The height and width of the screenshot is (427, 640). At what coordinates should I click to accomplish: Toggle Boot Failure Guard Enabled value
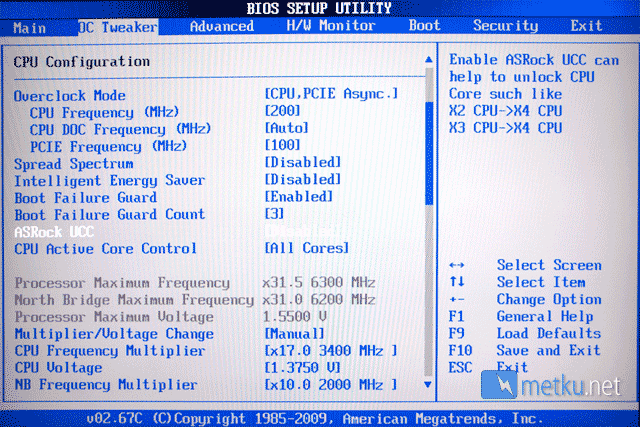(x=299, y=197)
